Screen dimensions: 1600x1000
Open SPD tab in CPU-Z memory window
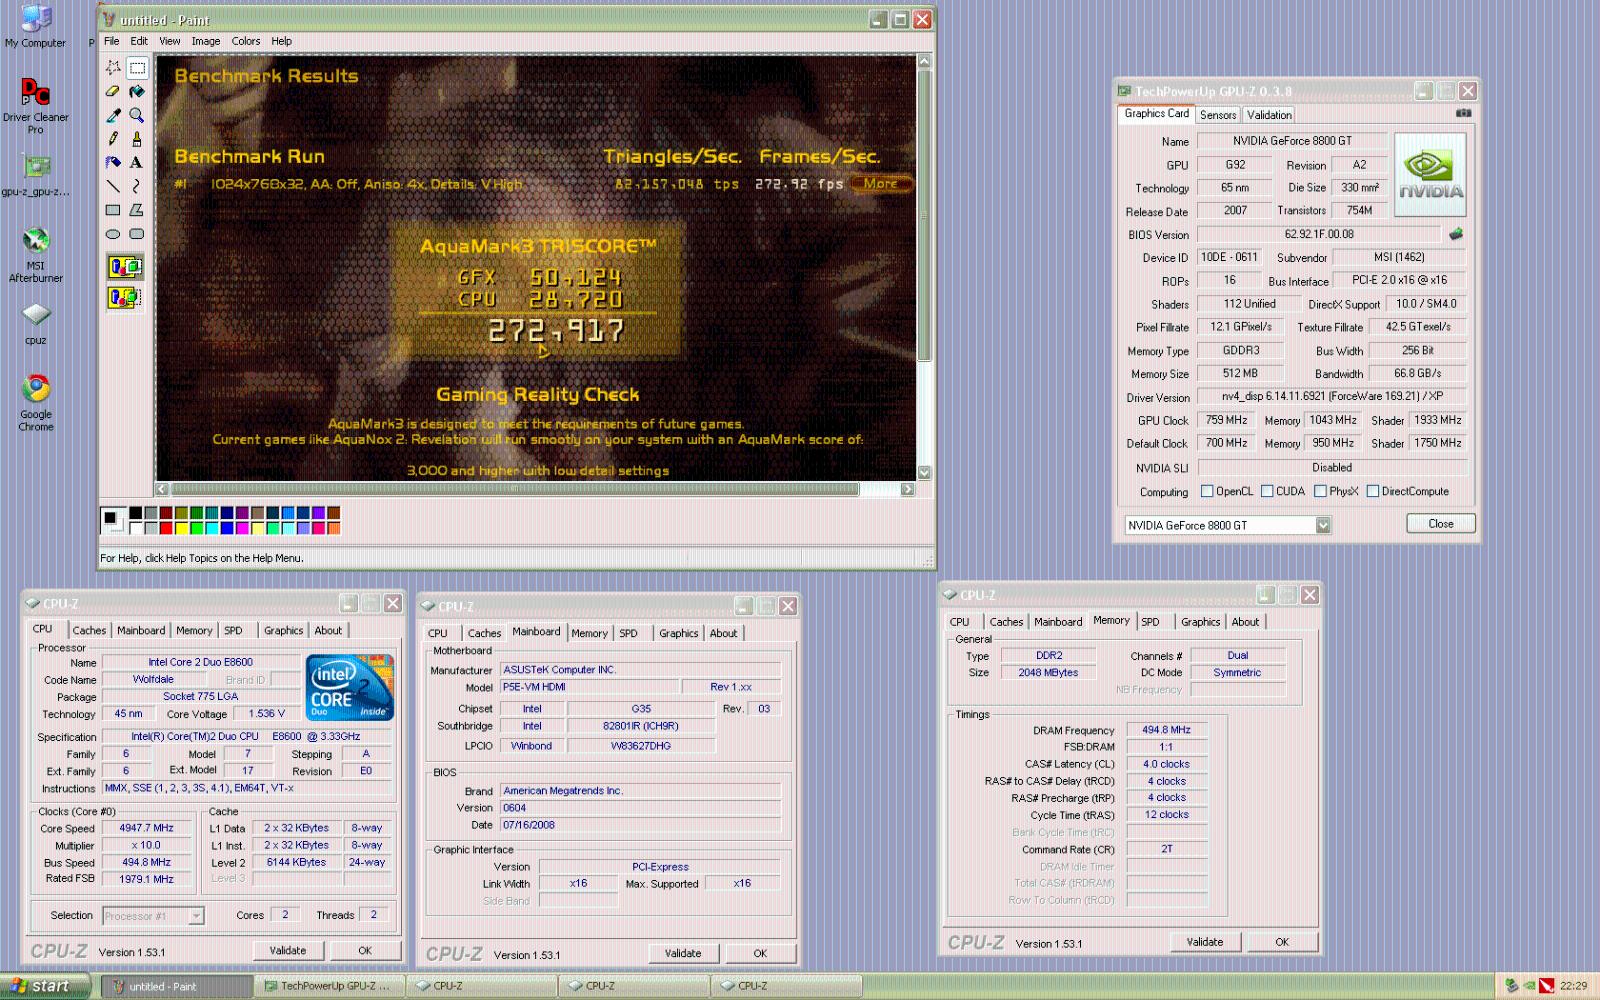coord(1151,622)
